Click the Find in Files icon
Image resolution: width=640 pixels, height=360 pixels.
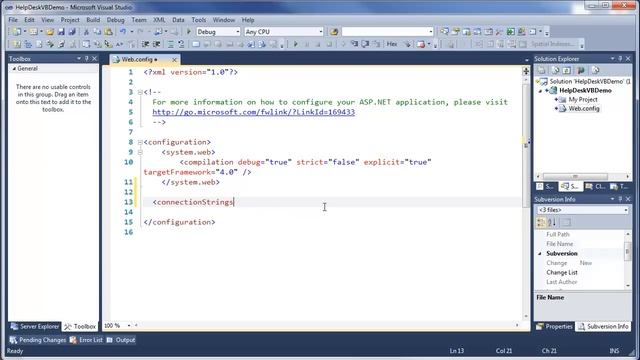click(334, 31)
